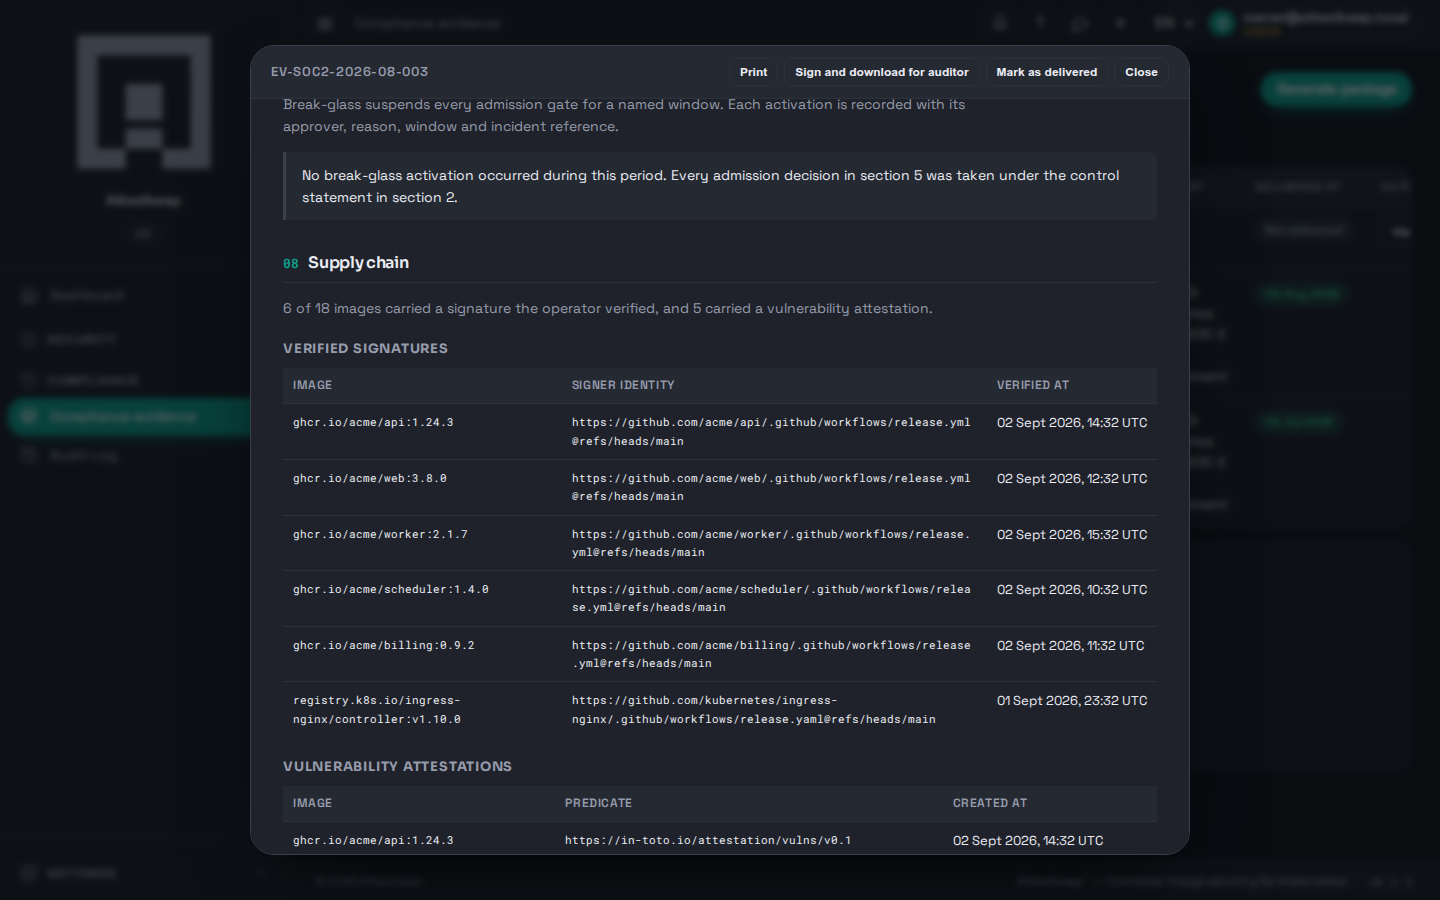Click the 02 Sept 2026, 12:32 UTC timestamp
The width and height of the screenshot is (1440, 900).
point(1072,479)
